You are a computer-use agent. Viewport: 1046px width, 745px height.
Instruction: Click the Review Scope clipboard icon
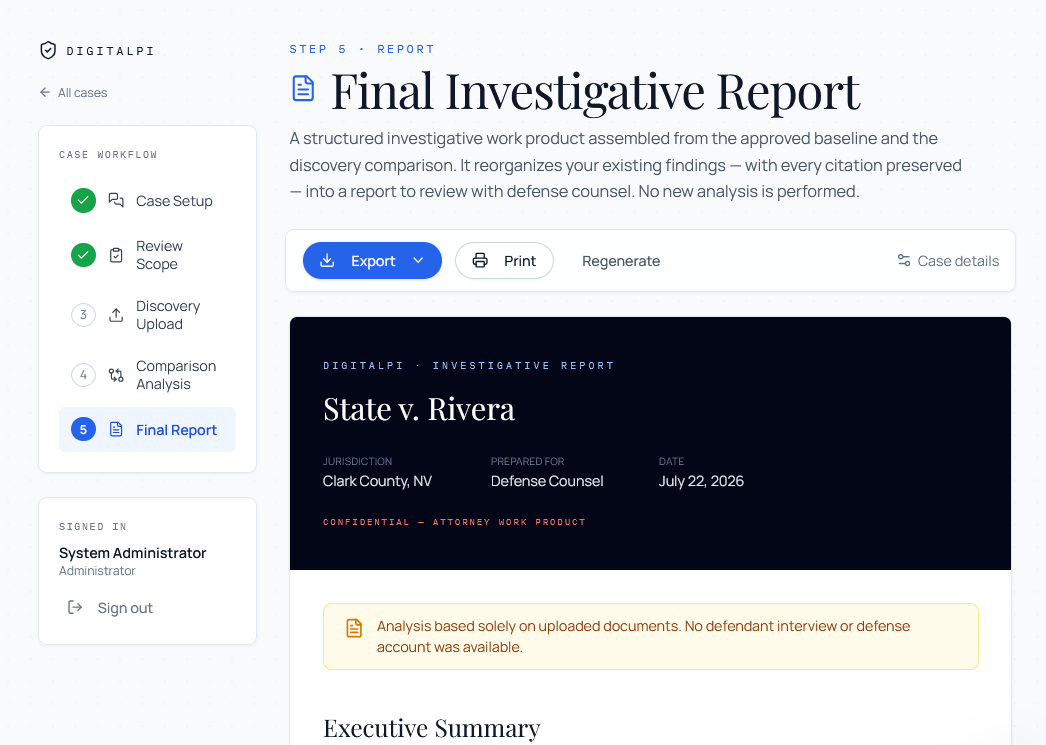pos(116,255)
